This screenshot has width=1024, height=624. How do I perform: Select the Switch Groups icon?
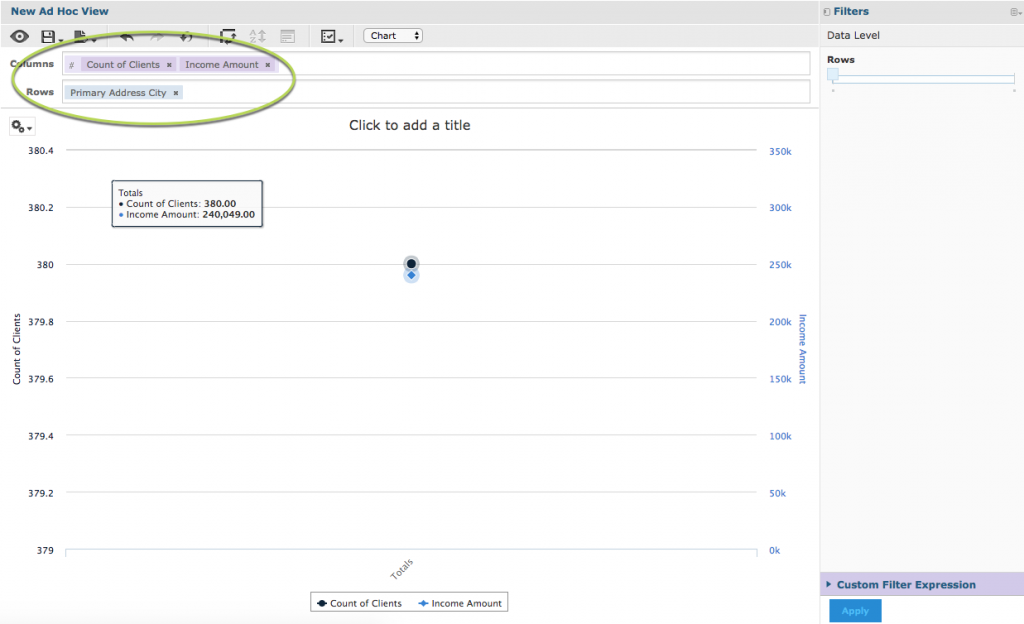[x=228, y=35]
